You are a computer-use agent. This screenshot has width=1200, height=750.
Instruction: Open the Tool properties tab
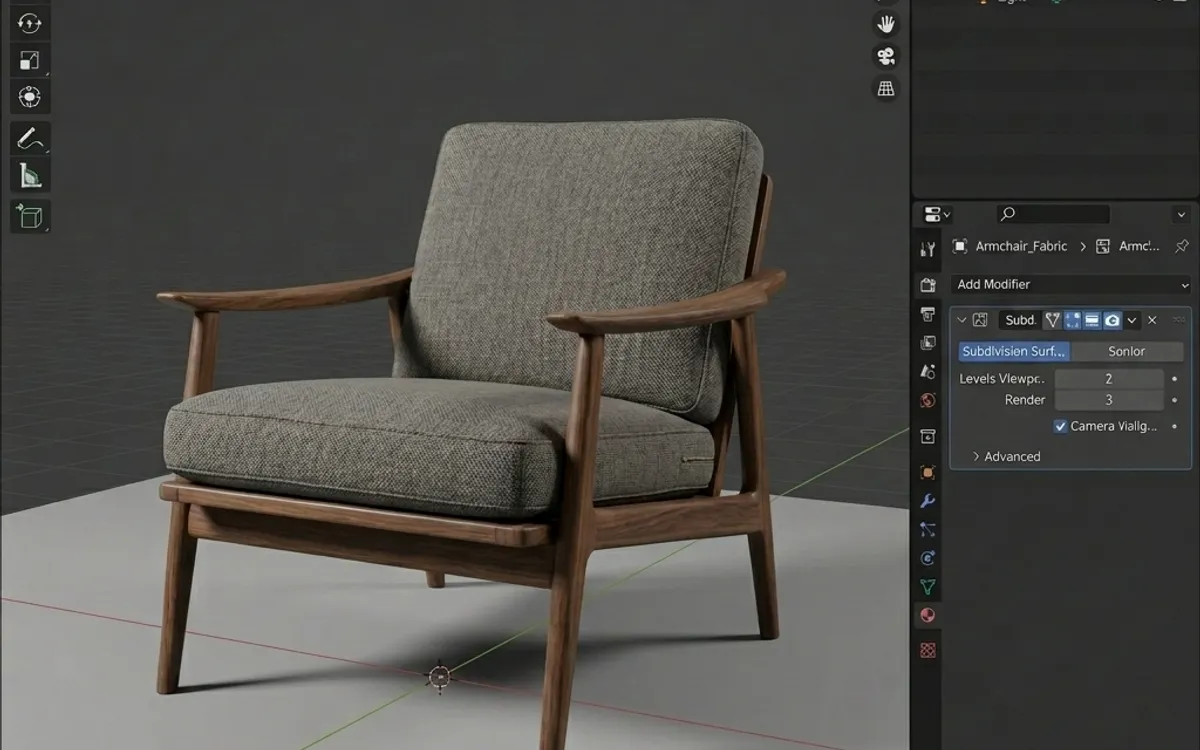tap(928, 249)
